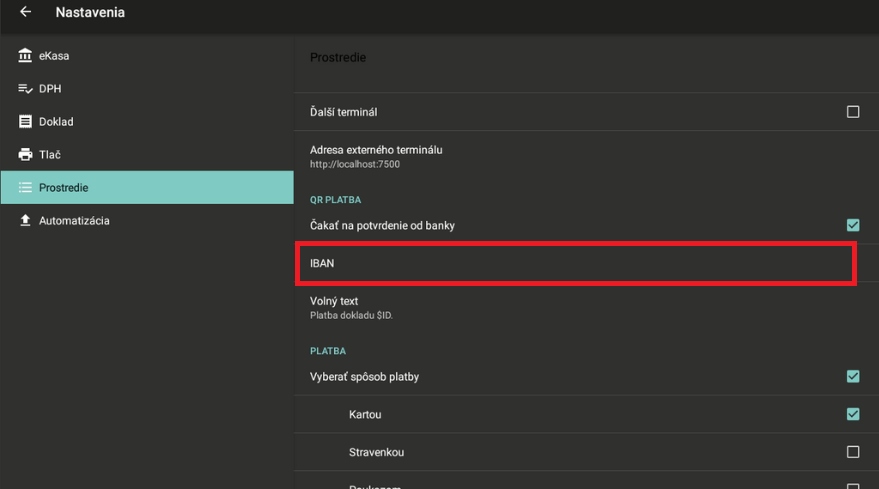Open the eKasa settings section
Viewport: 879px width, 489px height.
(x=54, y=56)
